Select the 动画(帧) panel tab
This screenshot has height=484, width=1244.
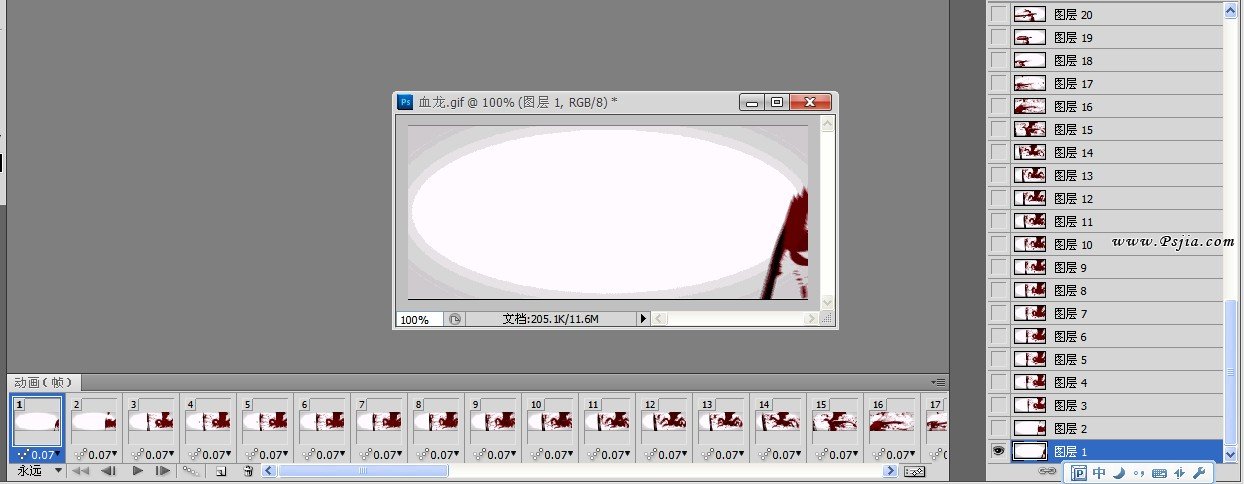44,382
